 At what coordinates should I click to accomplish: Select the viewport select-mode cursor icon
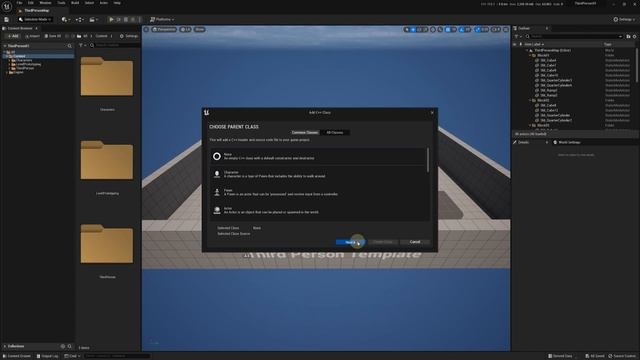pyautogui.click(x=407, y=29)
